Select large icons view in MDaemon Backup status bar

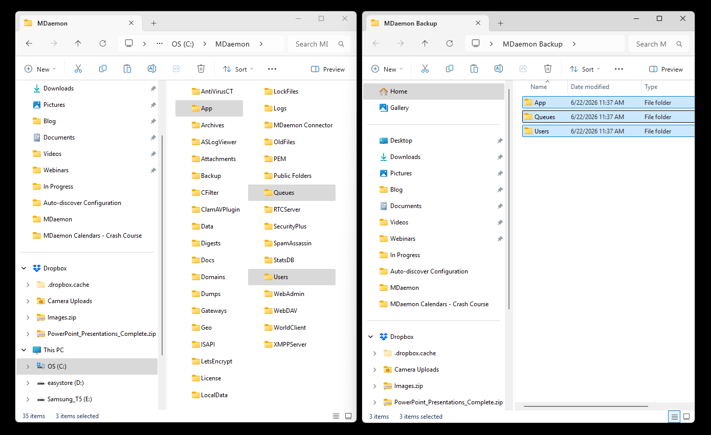687,416
